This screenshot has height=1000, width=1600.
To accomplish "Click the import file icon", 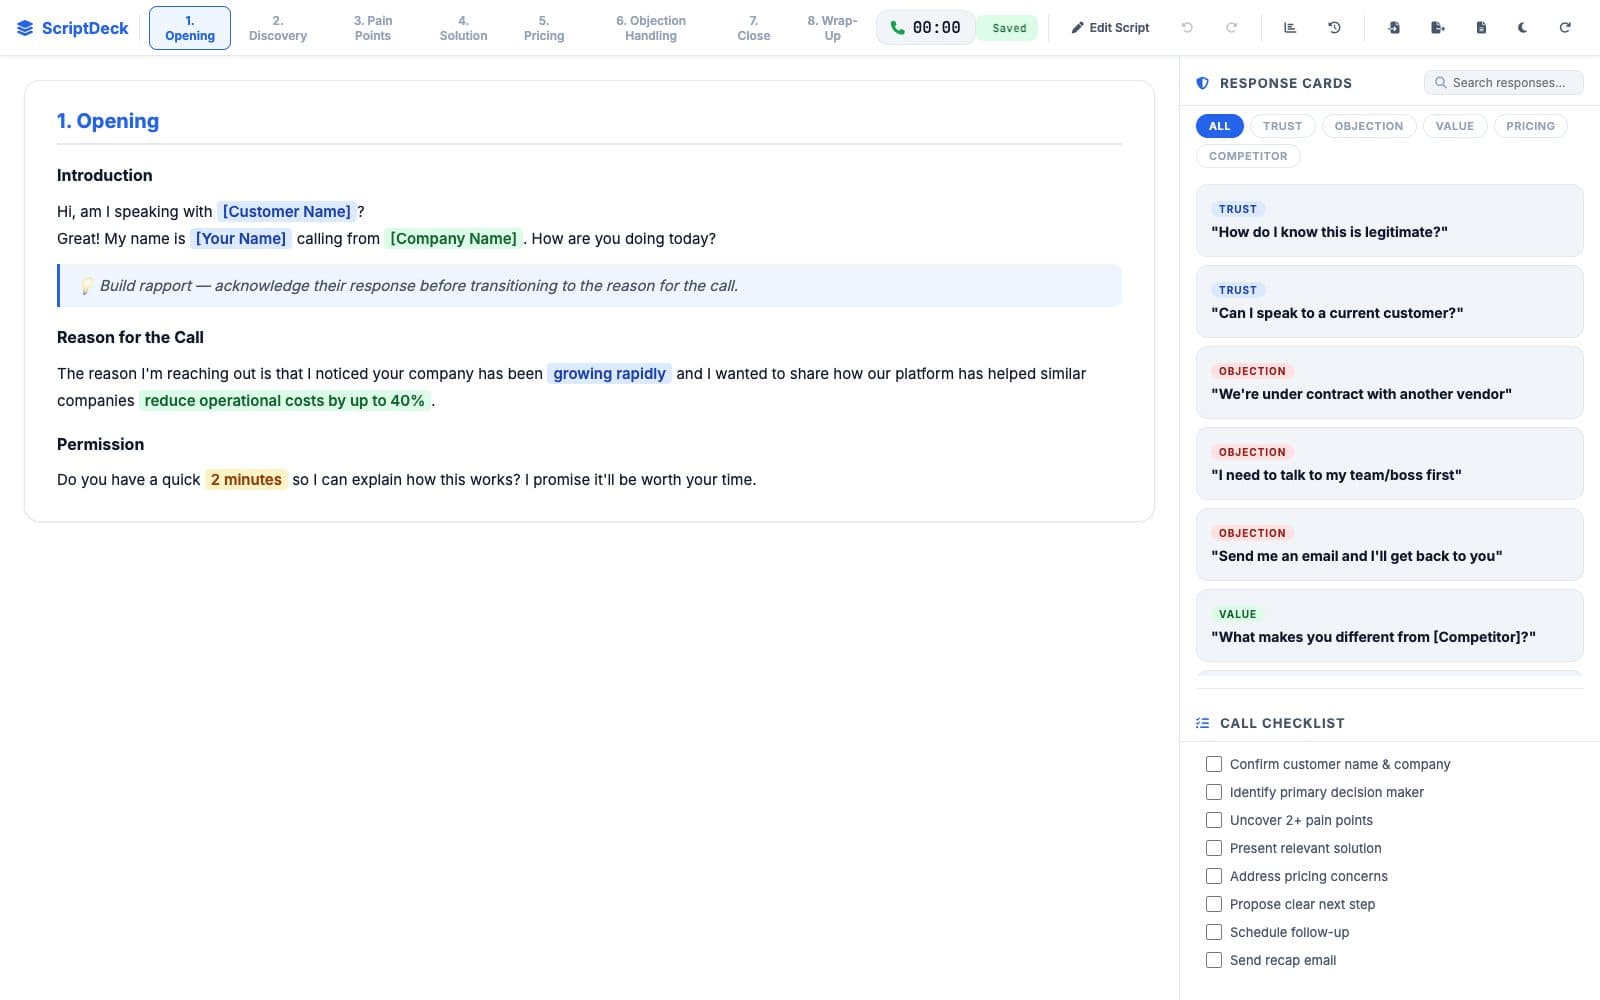I will click(1394, 28).
